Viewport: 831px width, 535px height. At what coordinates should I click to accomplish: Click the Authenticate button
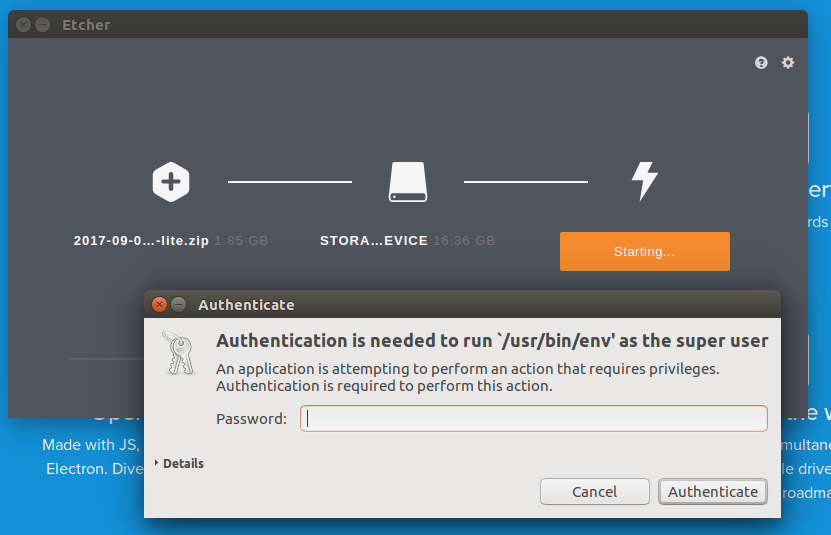point(712,491)
